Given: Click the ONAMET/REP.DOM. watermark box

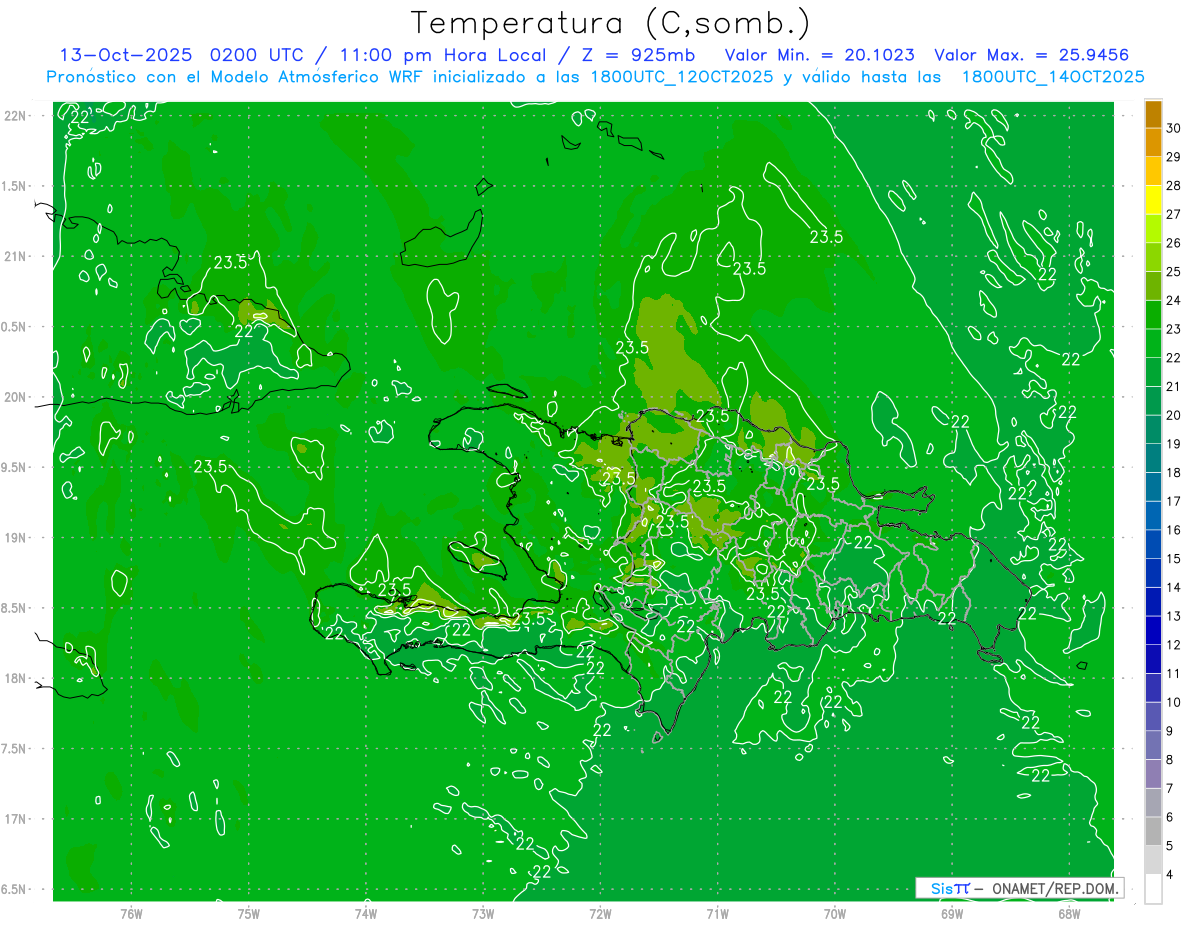Looking at the screenshot, I should click(1019, 888).
